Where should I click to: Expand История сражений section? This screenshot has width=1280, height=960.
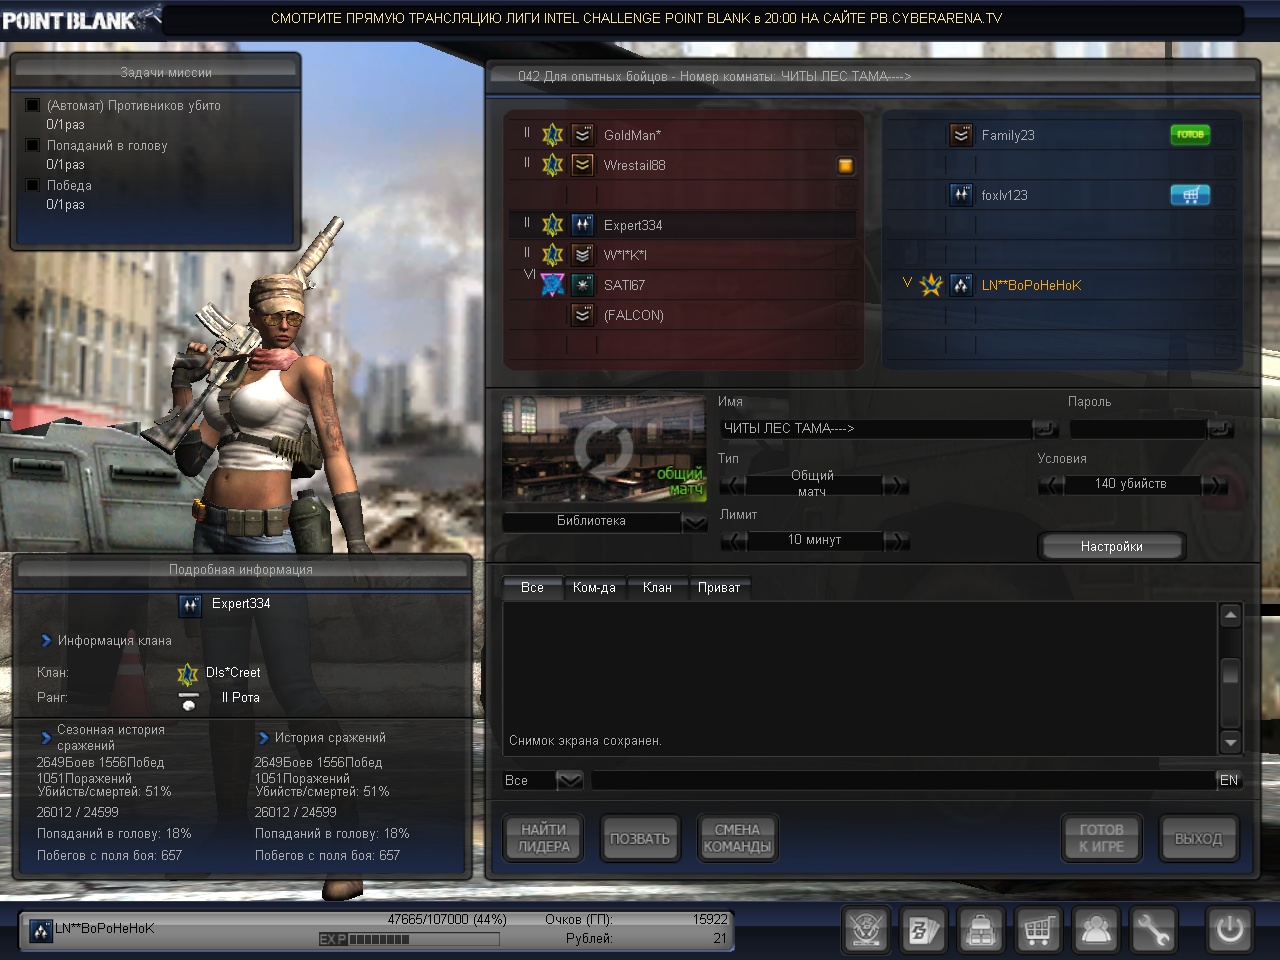pos(264,738)
